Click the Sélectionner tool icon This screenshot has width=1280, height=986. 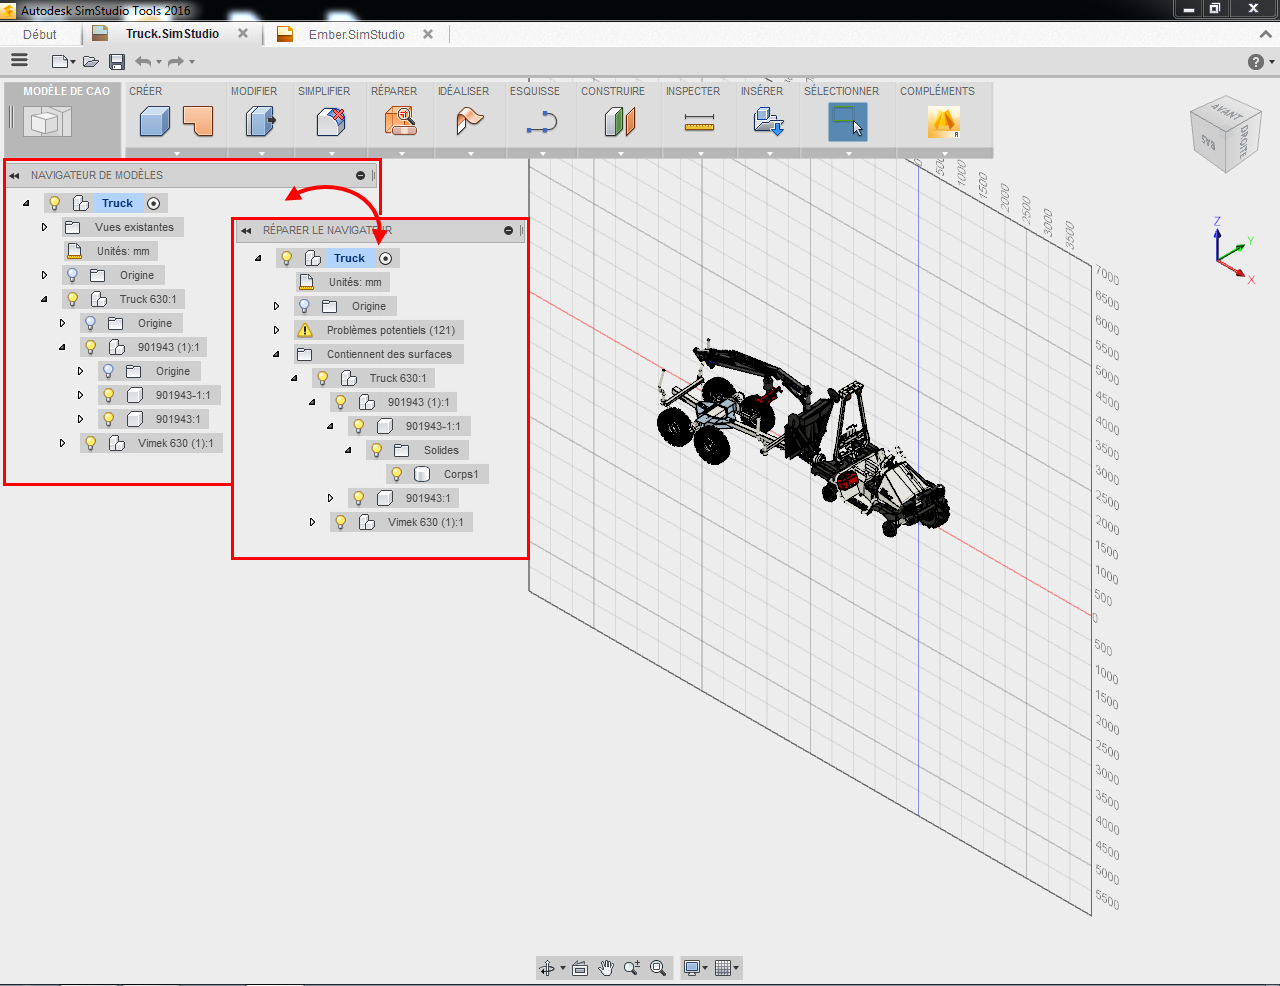(847, 122)
